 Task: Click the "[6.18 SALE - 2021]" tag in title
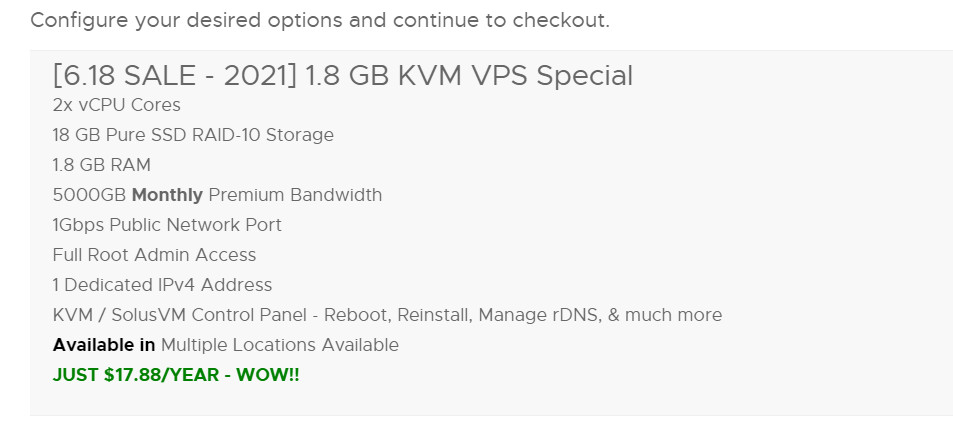(x=174, y=75)
